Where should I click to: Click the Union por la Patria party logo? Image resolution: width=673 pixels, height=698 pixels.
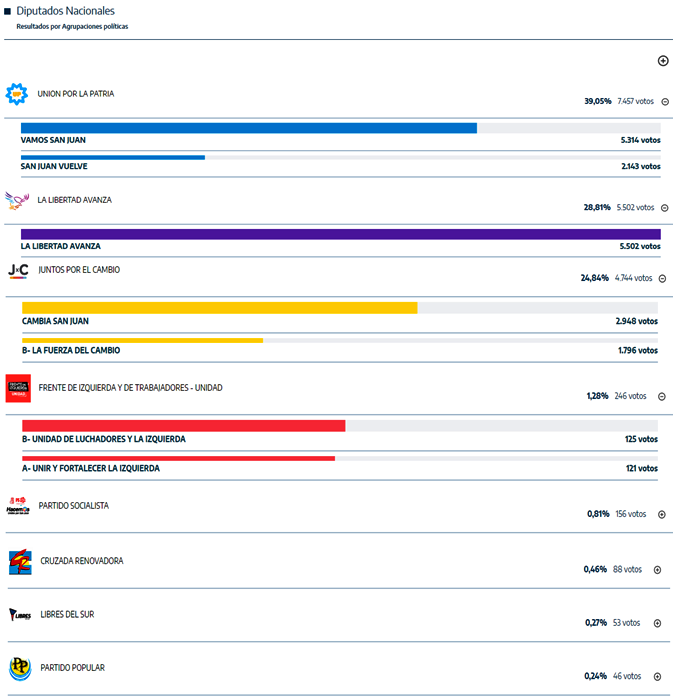pos(18,95)
